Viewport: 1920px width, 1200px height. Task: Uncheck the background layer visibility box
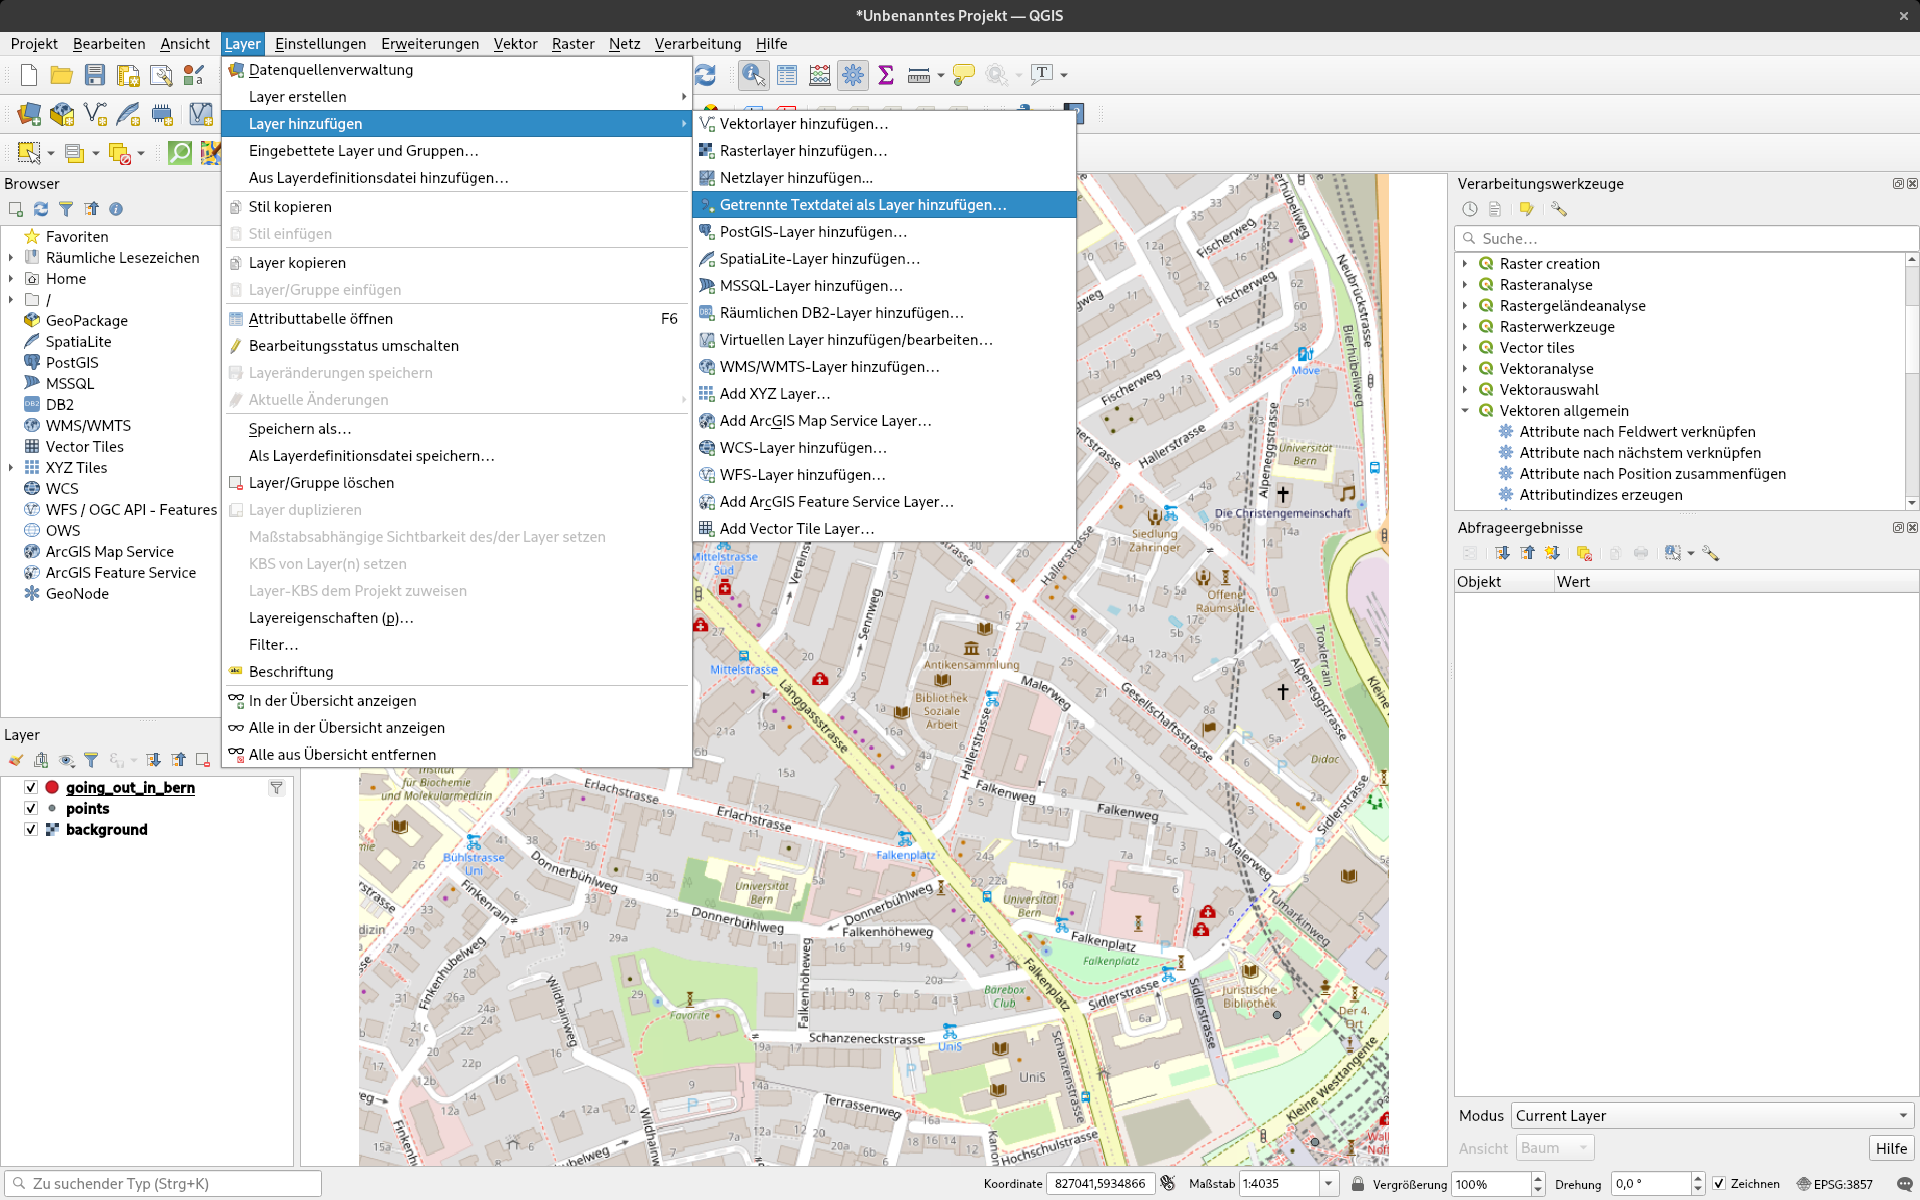click(x=31, y=829)
